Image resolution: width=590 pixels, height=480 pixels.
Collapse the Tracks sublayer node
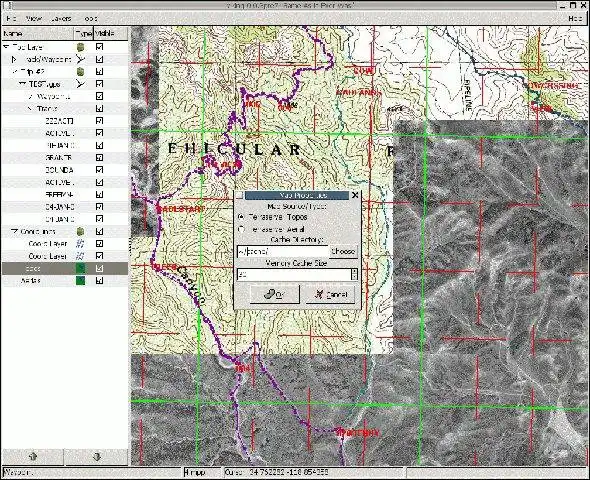click(31, 108)
